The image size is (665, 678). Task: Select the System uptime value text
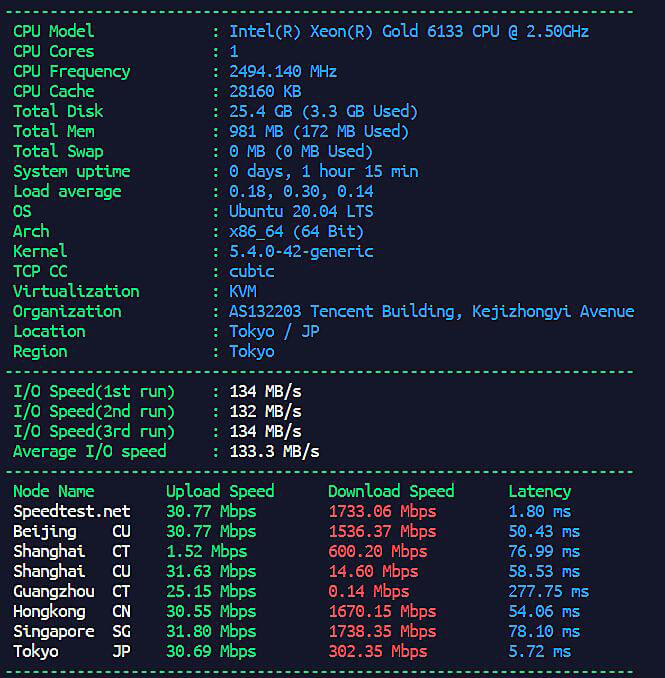pos(323,172)
